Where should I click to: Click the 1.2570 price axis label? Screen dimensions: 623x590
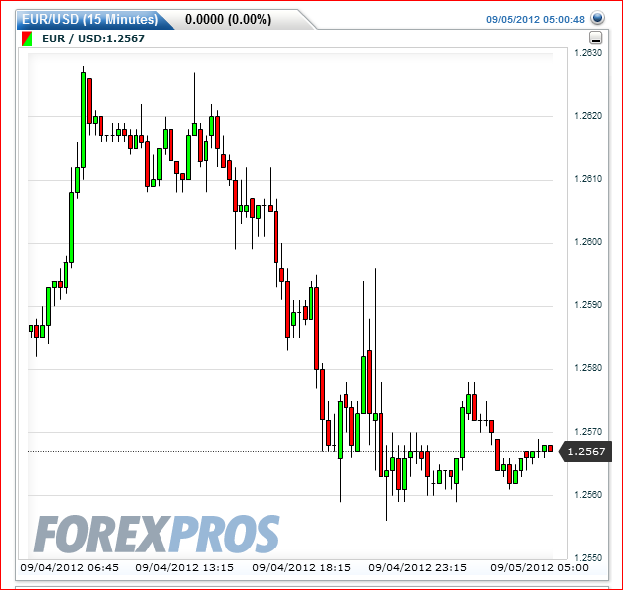point(588,431)
